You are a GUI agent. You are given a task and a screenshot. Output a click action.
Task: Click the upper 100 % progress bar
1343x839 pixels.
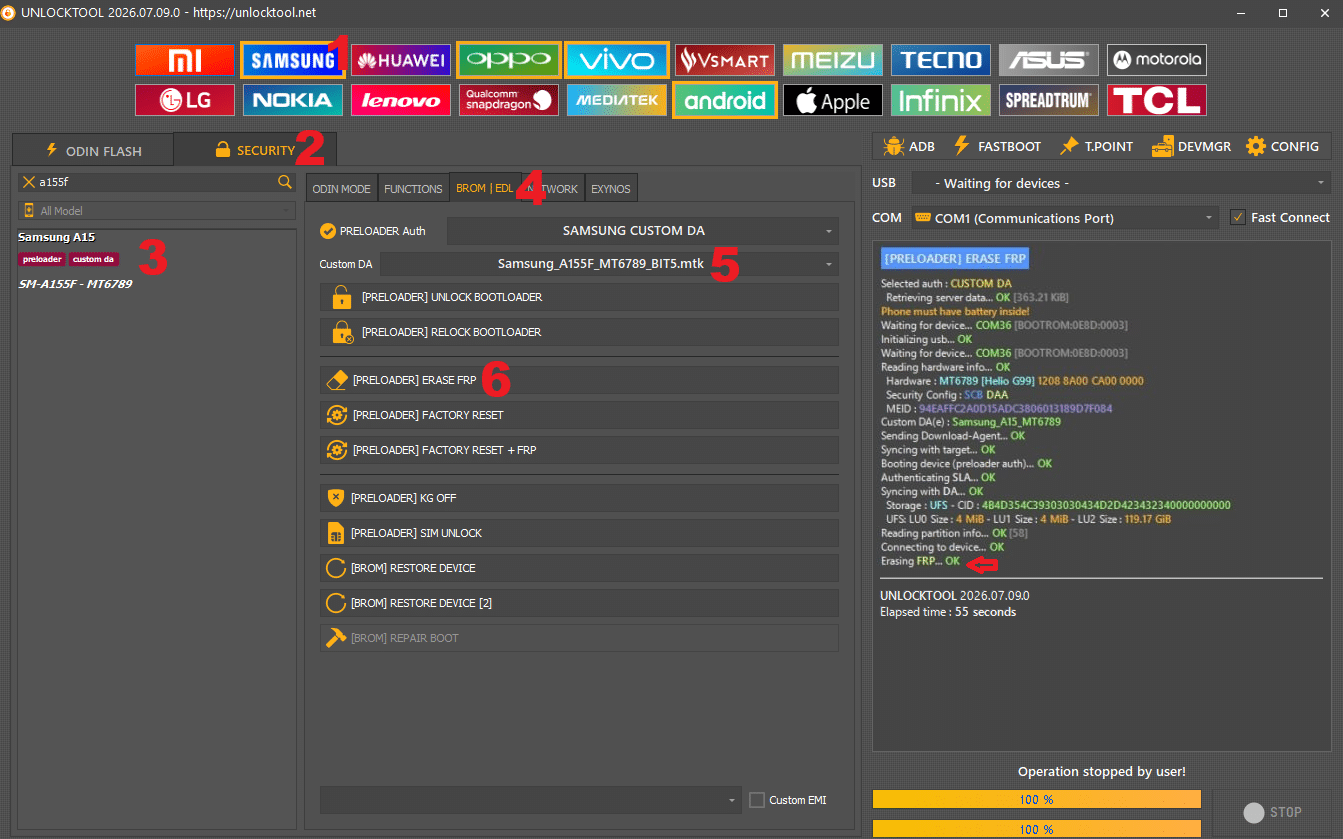pos(1036,799)
